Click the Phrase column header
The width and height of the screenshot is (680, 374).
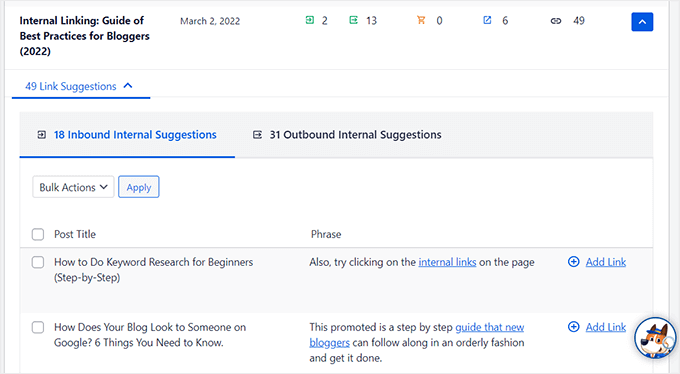(326, 234)
